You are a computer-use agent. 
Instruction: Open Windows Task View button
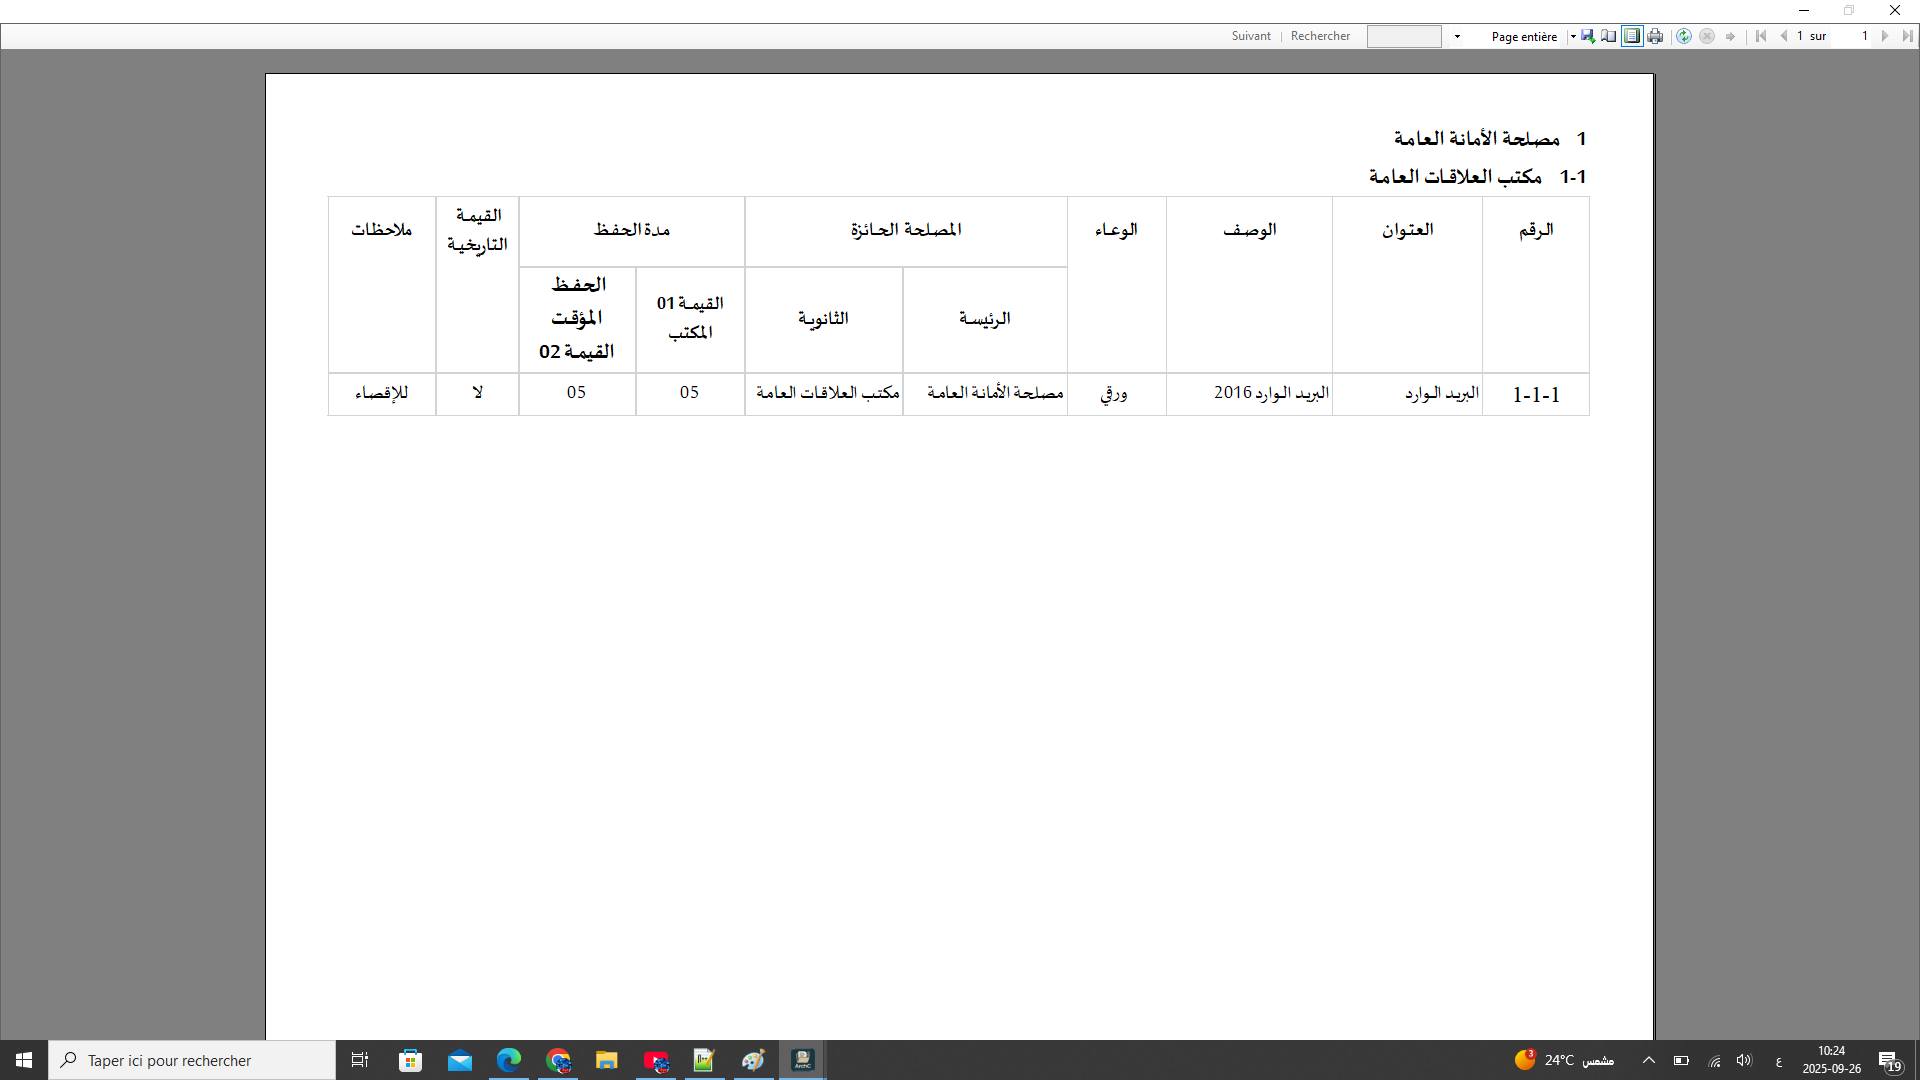point(360,1060)
